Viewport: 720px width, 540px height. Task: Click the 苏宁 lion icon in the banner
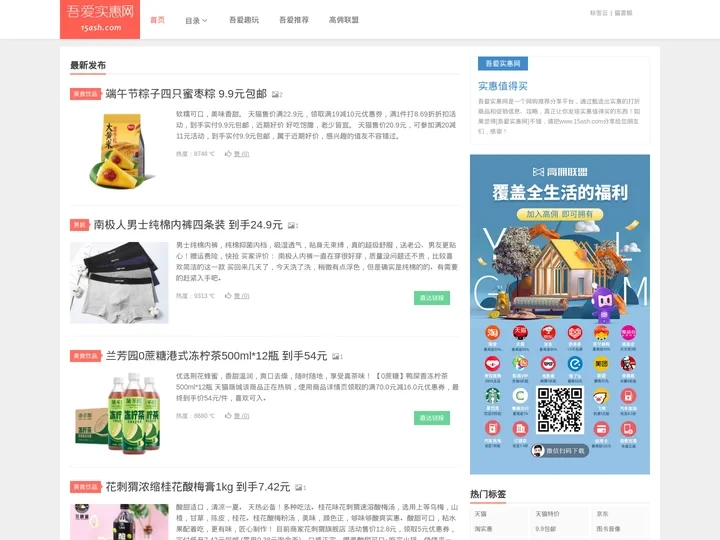tap(601, 332)
